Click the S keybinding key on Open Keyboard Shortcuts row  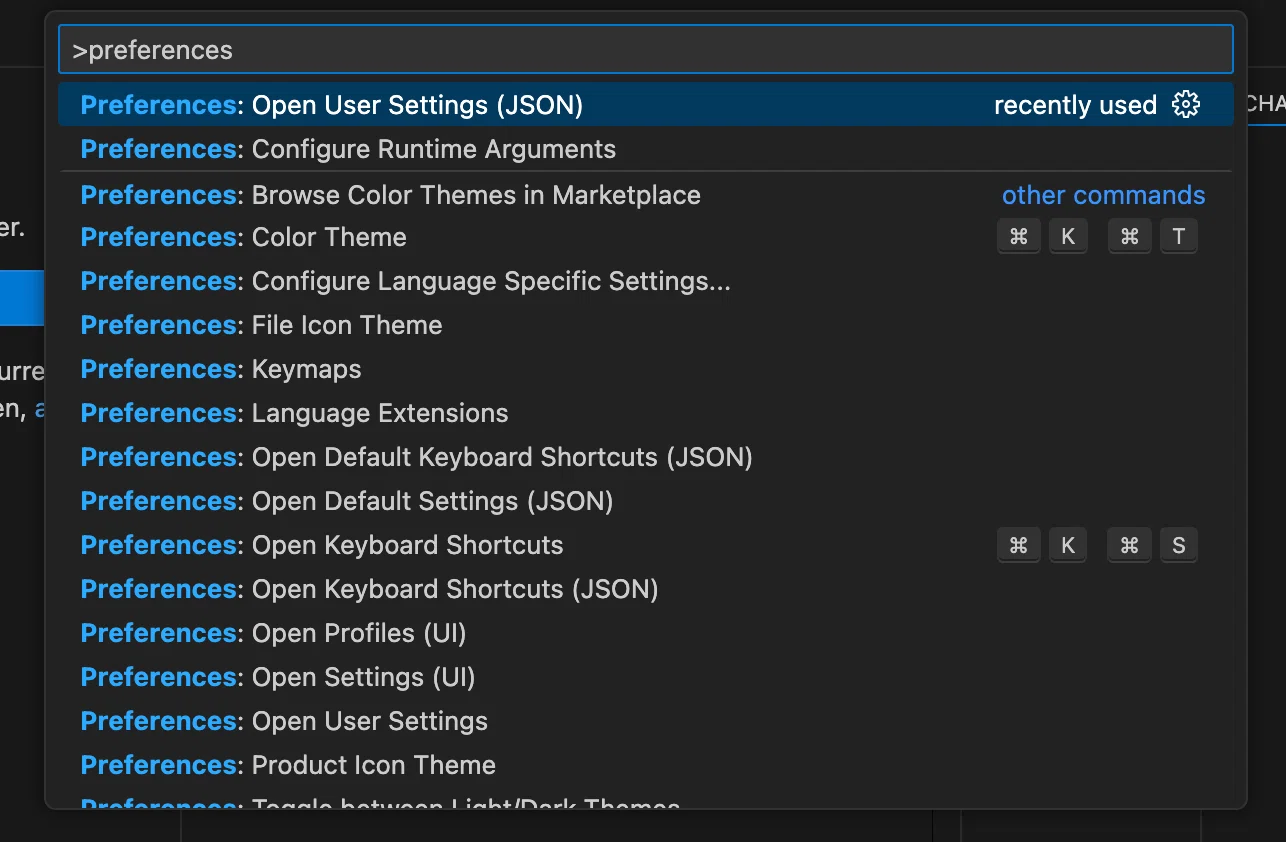1179,545
